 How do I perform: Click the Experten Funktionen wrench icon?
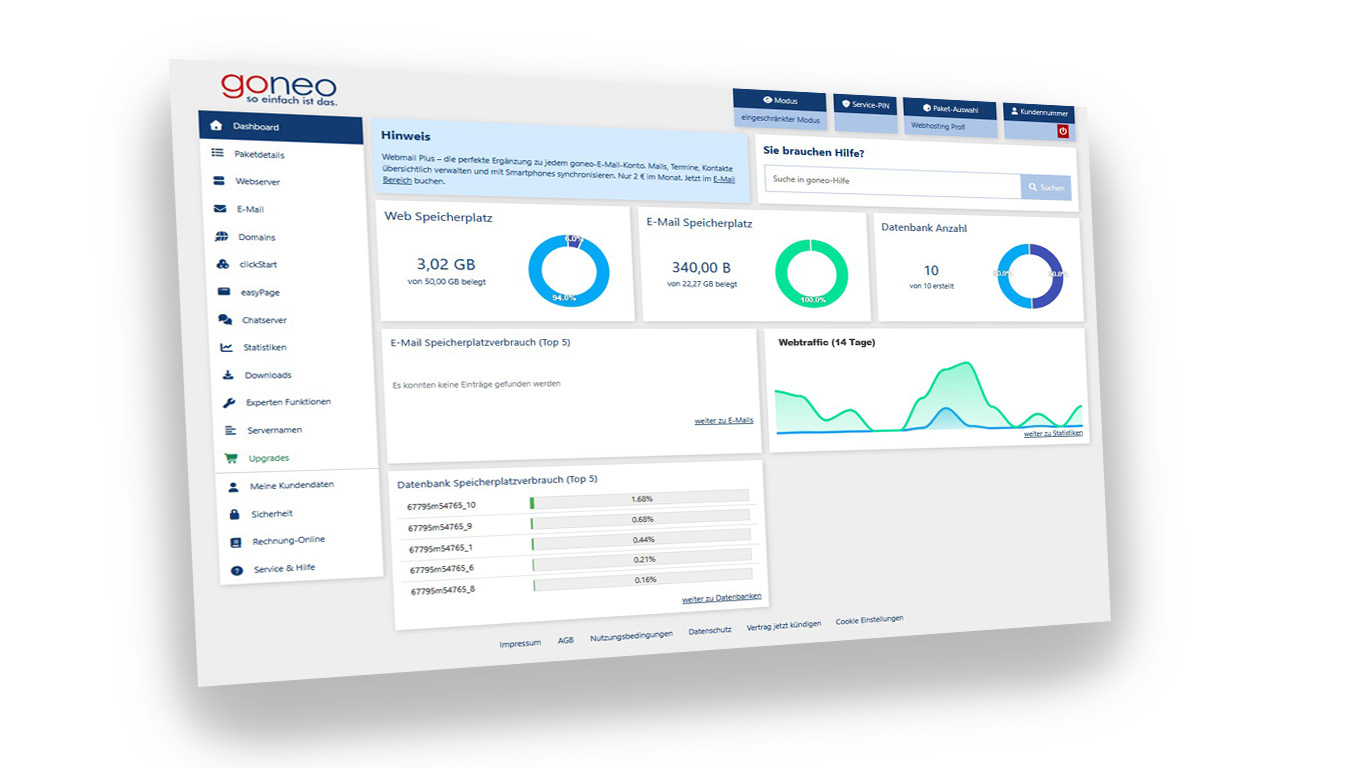pyautogui.click(x=229, y=403)
